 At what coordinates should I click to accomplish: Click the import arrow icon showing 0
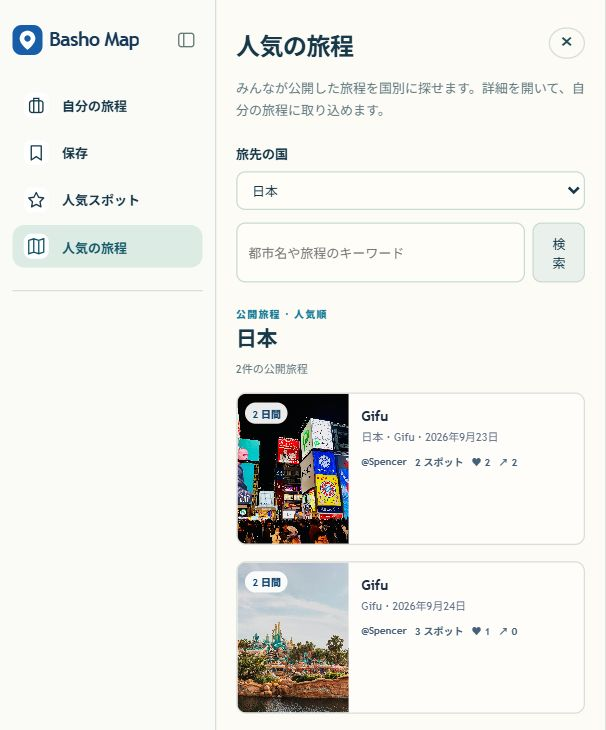[x=503, y=631]
